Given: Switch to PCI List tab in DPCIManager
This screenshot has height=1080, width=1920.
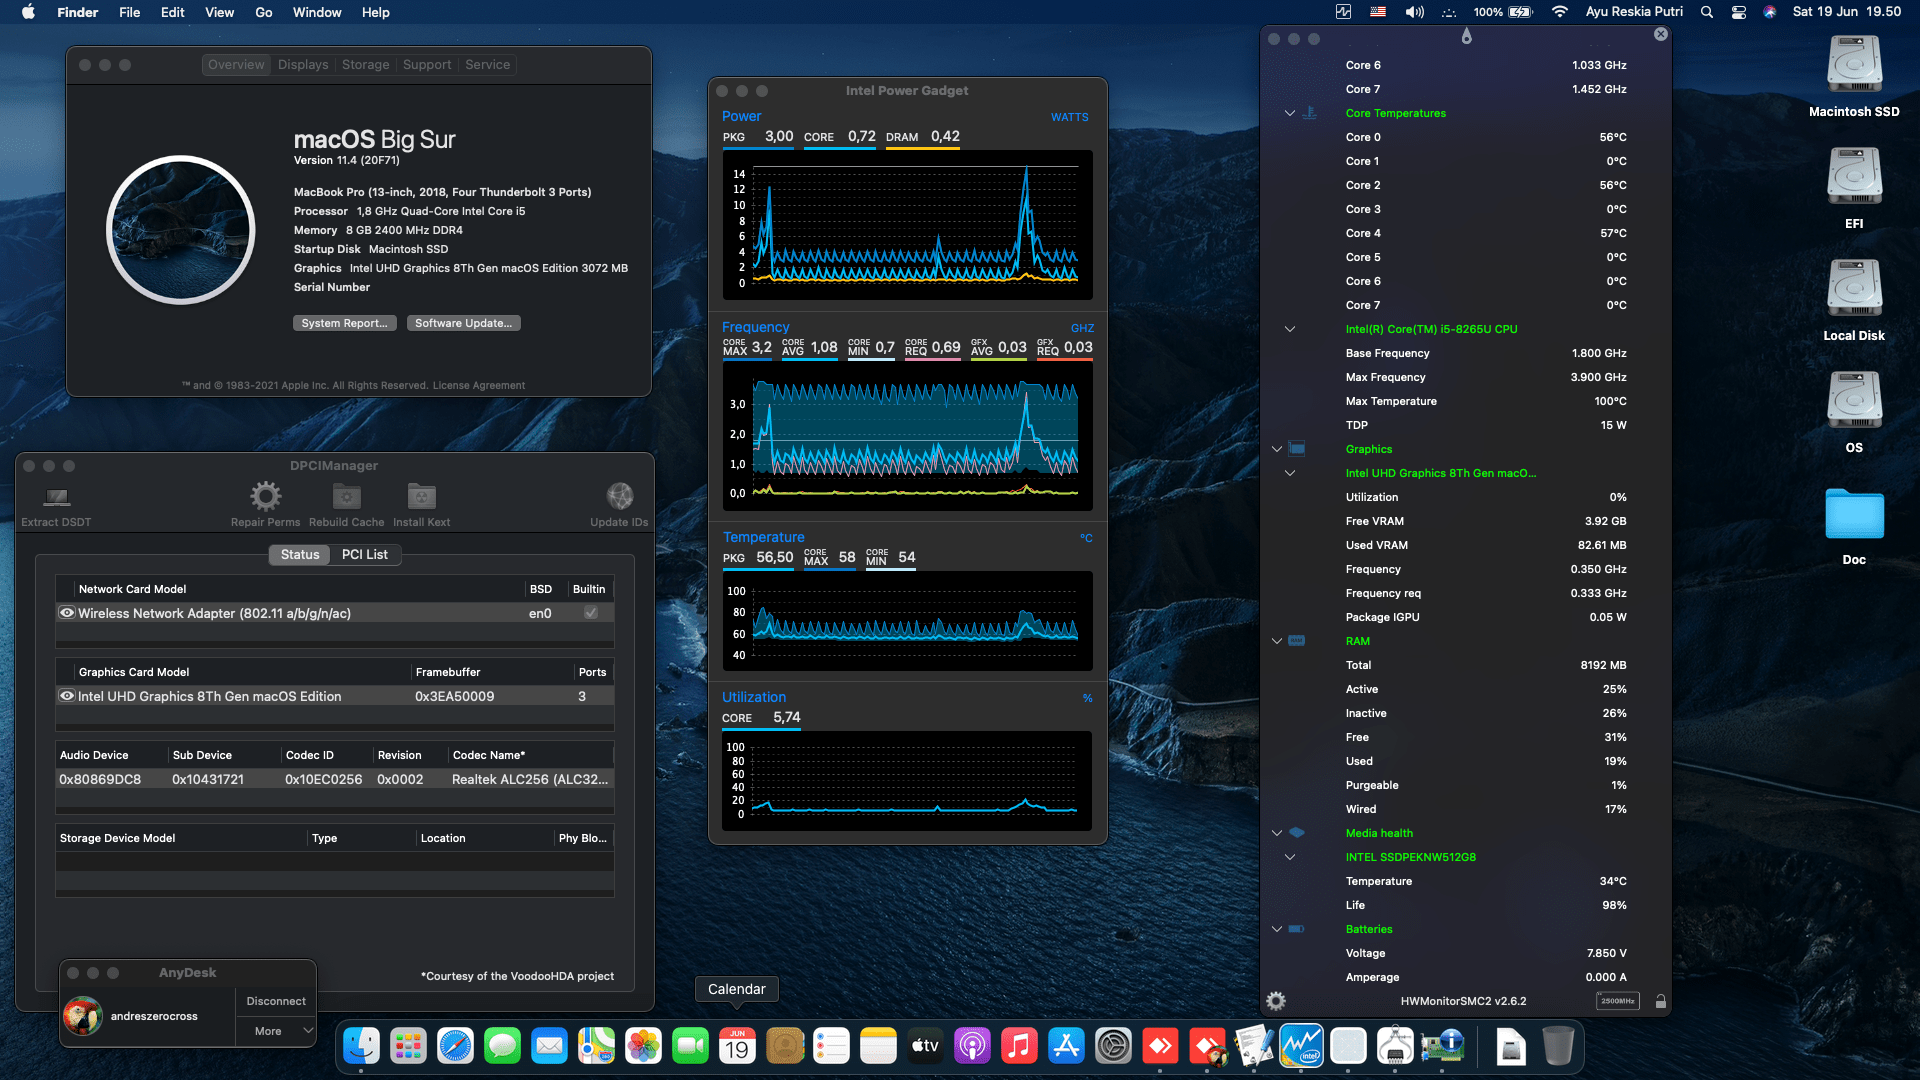Looking at the screenshot, I should [x=364, y=554].
